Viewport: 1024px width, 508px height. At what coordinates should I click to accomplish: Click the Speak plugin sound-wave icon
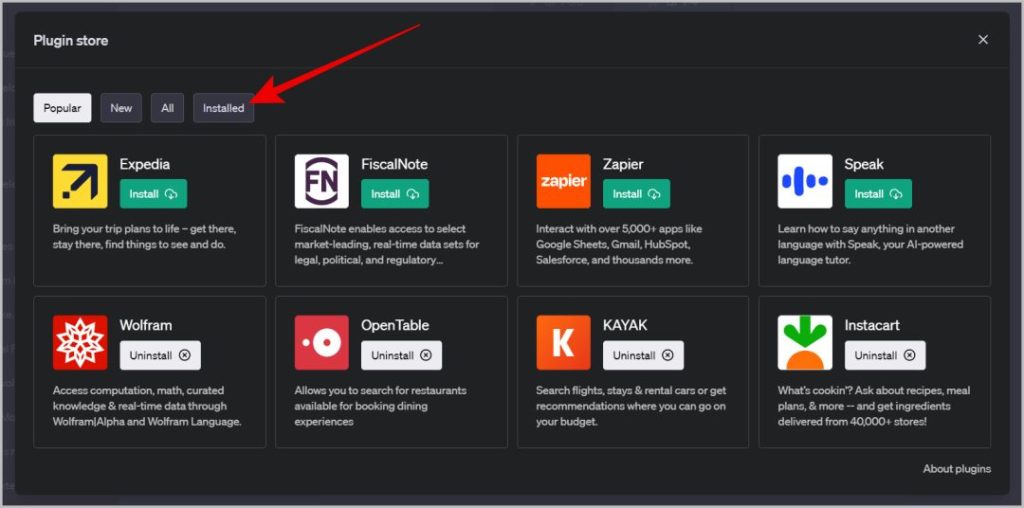[805, 182]
